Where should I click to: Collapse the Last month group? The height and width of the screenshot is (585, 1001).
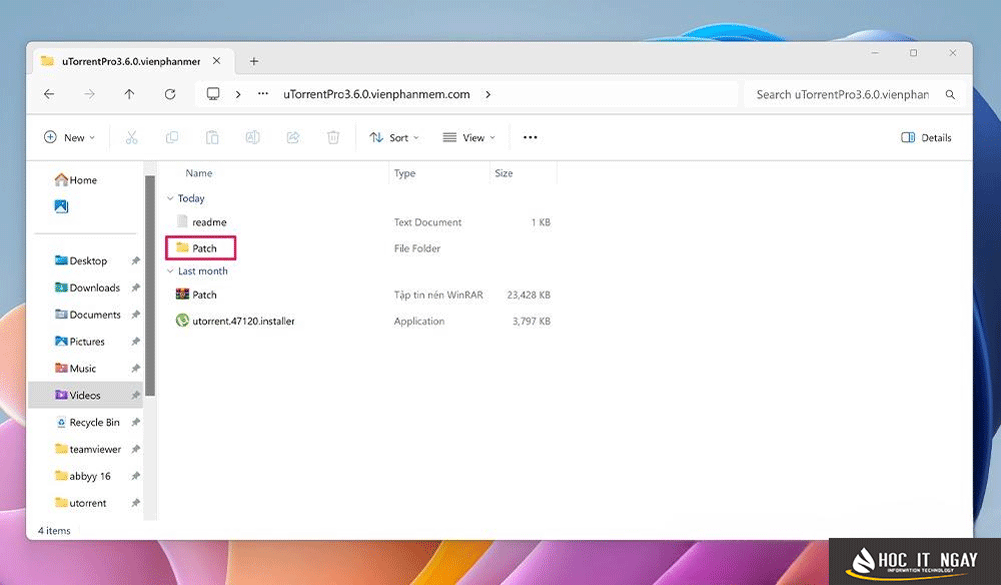click(x=170, y=271)
